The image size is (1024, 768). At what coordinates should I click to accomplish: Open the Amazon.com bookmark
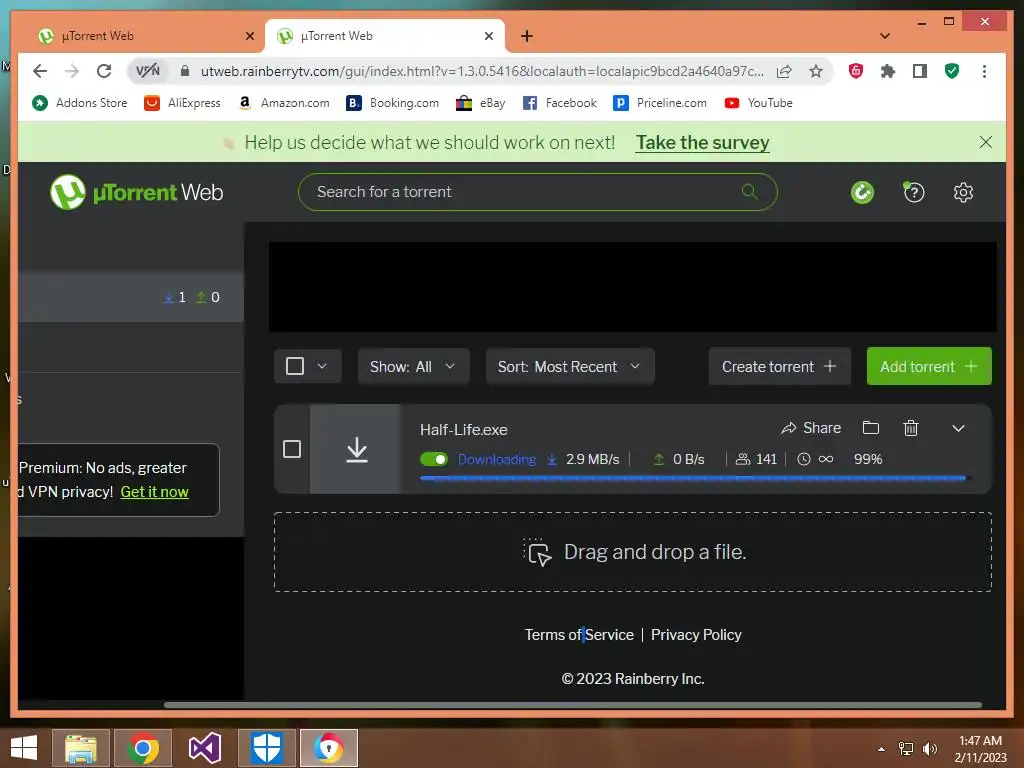click(284, 103)
